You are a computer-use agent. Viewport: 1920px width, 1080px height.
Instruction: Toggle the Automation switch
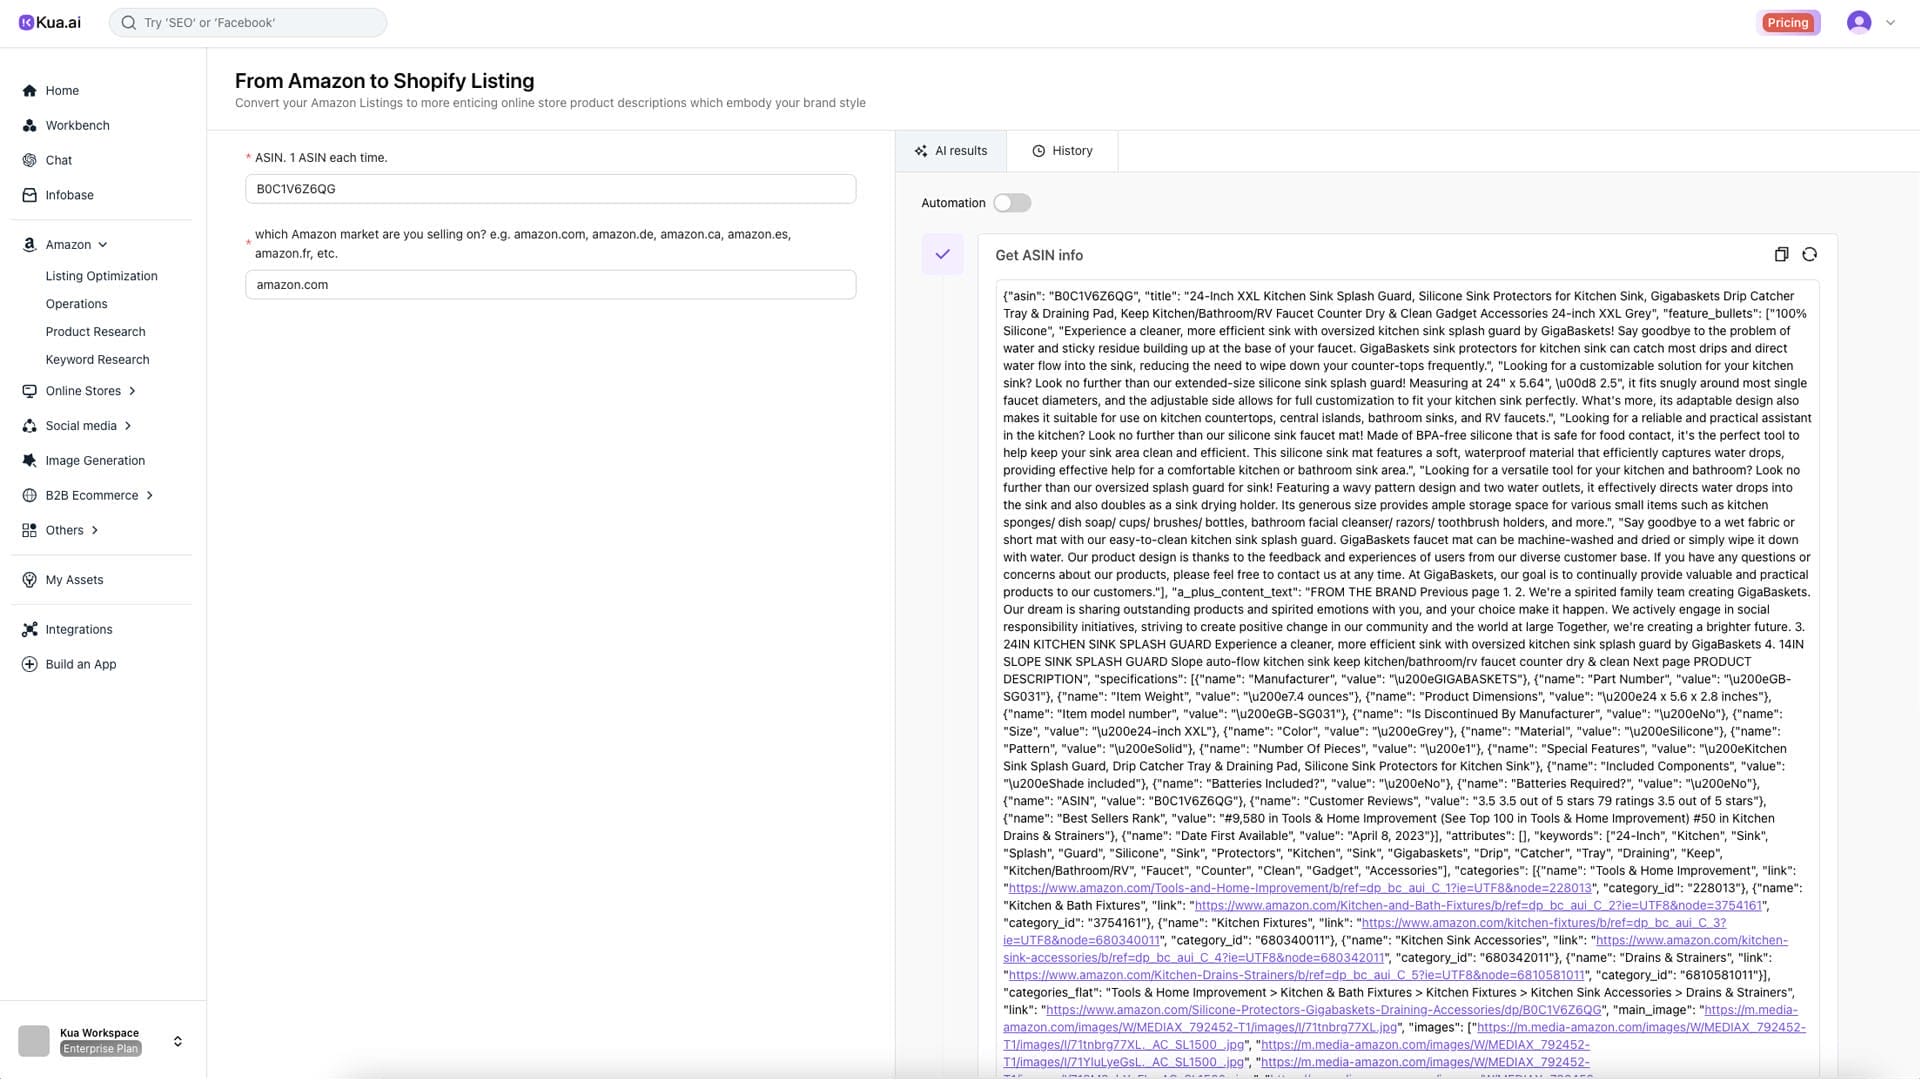pos(1011,203)
